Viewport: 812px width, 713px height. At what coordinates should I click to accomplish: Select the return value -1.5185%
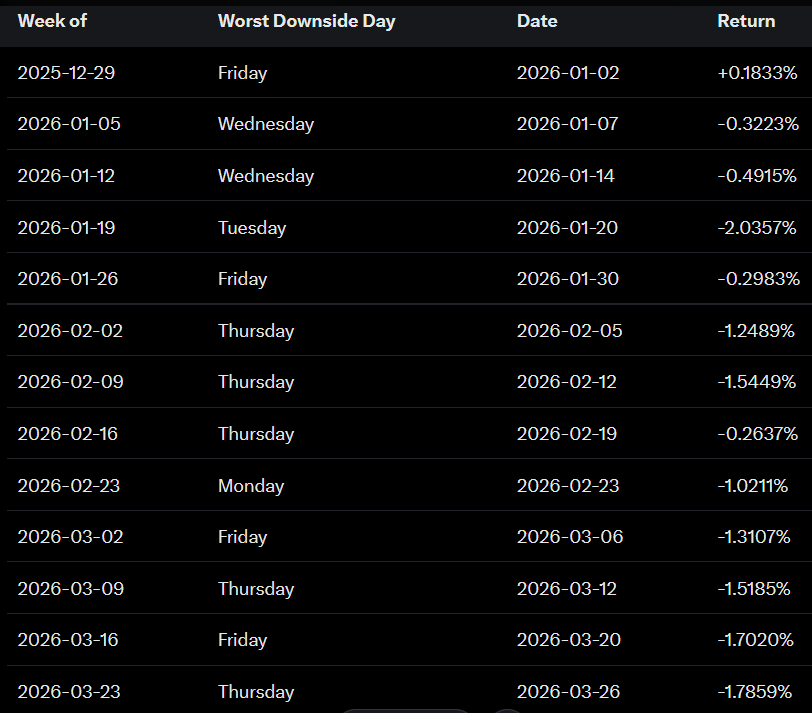[754, 588]
